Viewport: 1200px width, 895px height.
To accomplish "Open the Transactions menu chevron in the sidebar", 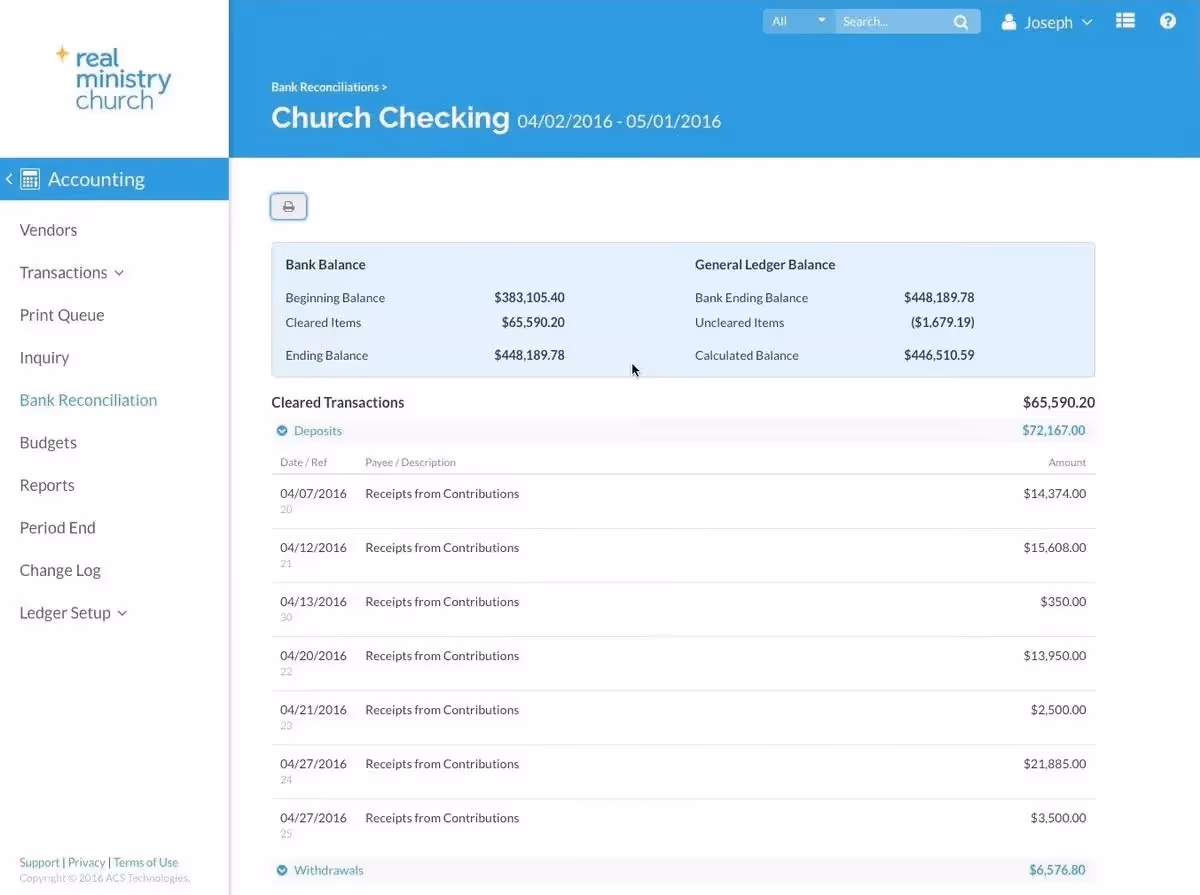I will click(x=117, y=272).
